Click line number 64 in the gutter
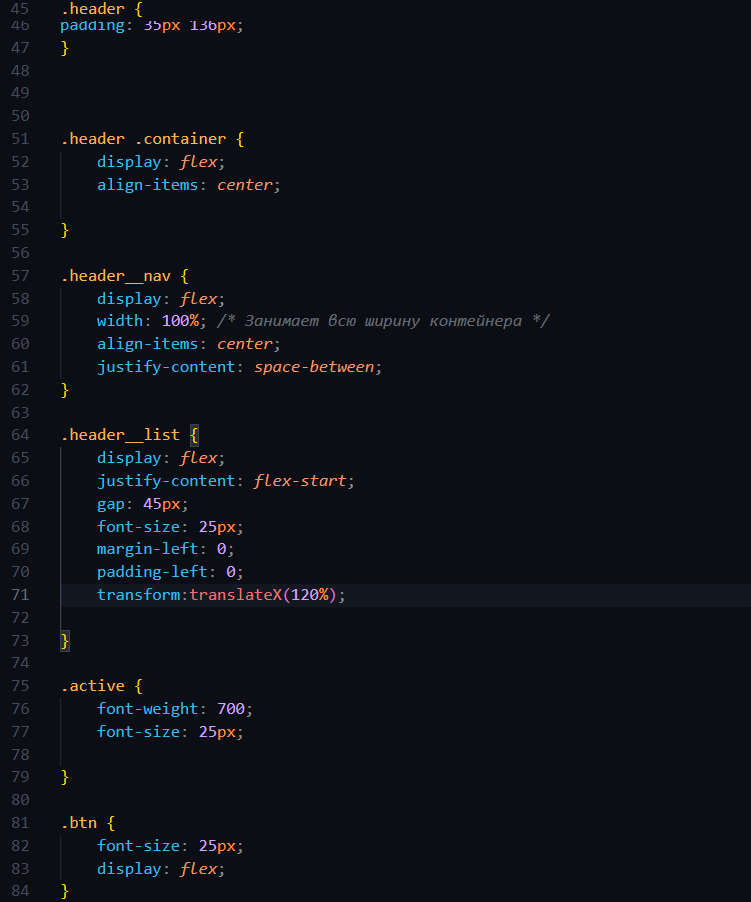Screen dimensions: 751x902 [20, 435]
